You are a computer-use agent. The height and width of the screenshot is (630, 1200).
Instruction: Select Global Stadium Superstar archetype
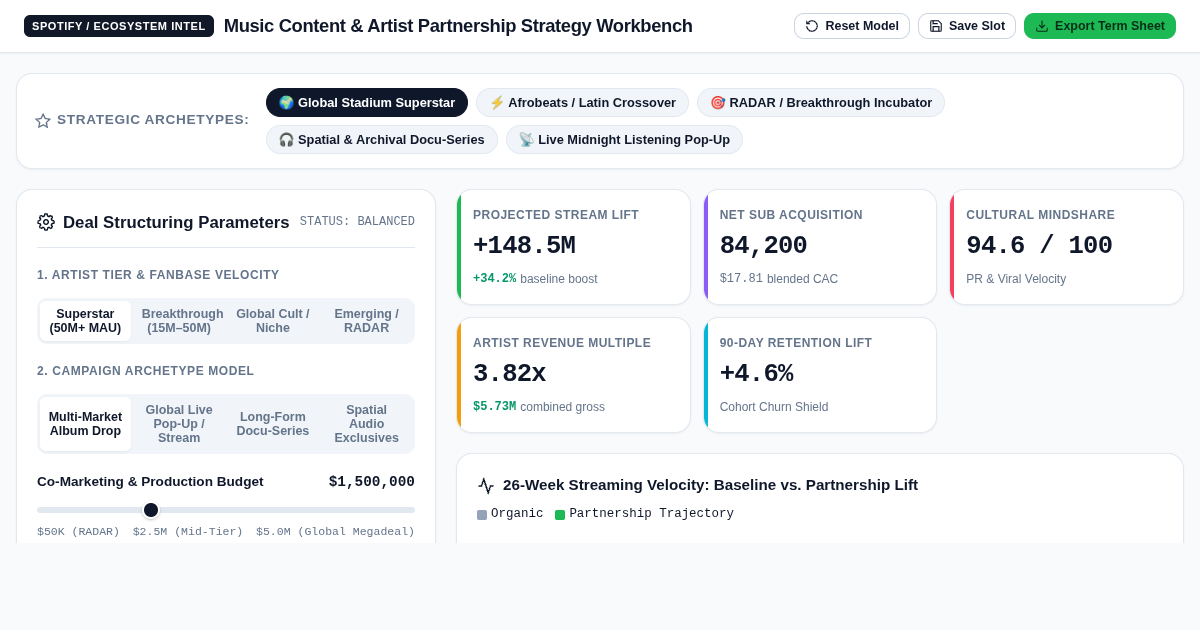click(x=367, y=102)
